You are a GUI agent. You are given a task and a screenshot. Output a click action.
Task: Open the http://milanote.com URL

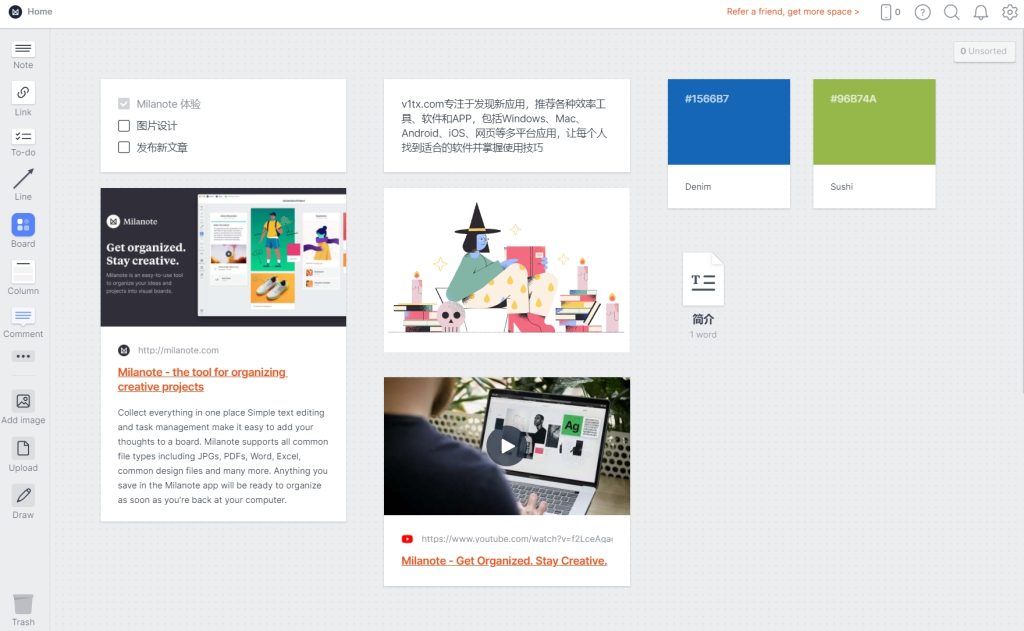point(178,350)
